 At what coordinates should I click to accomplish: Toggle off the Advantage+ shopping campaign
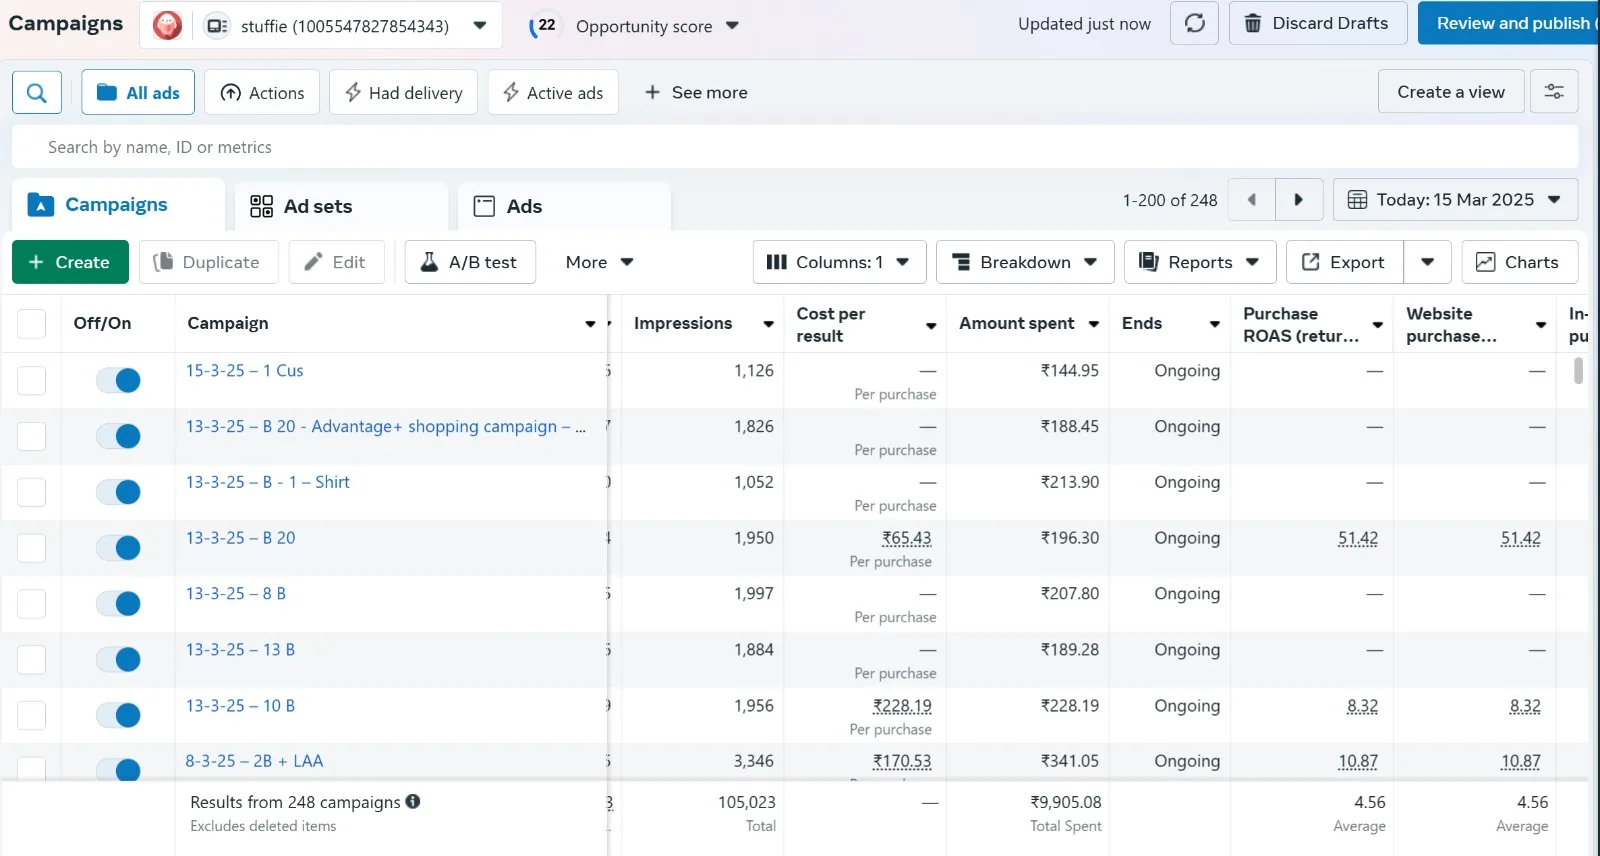(118, 436)
